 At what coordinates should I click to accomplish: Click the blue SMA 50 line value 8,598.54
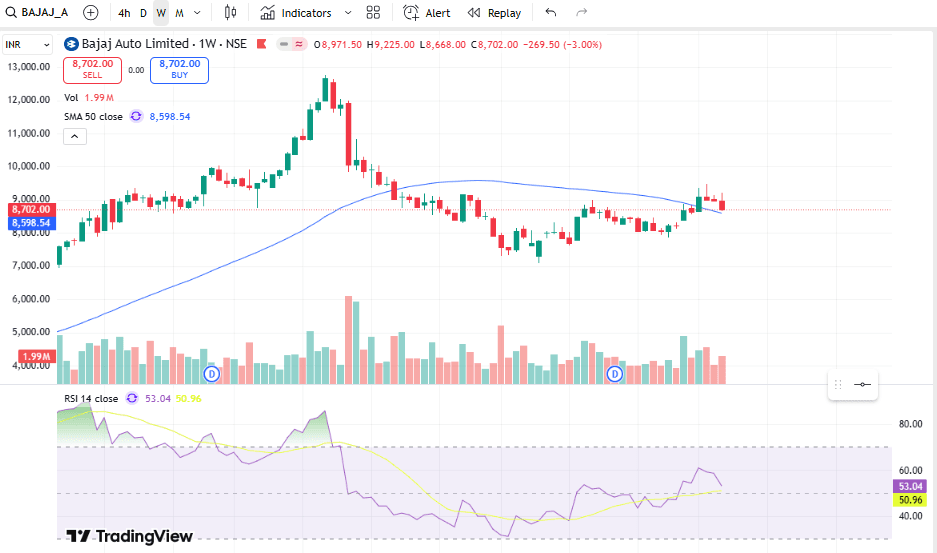[x=170, y=117]
